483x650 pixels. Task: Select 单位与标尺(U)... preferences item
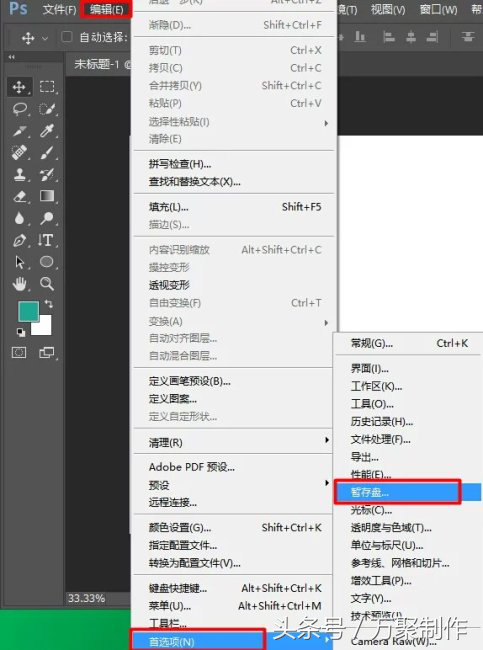pyautogui.click(x=408, y=545)
